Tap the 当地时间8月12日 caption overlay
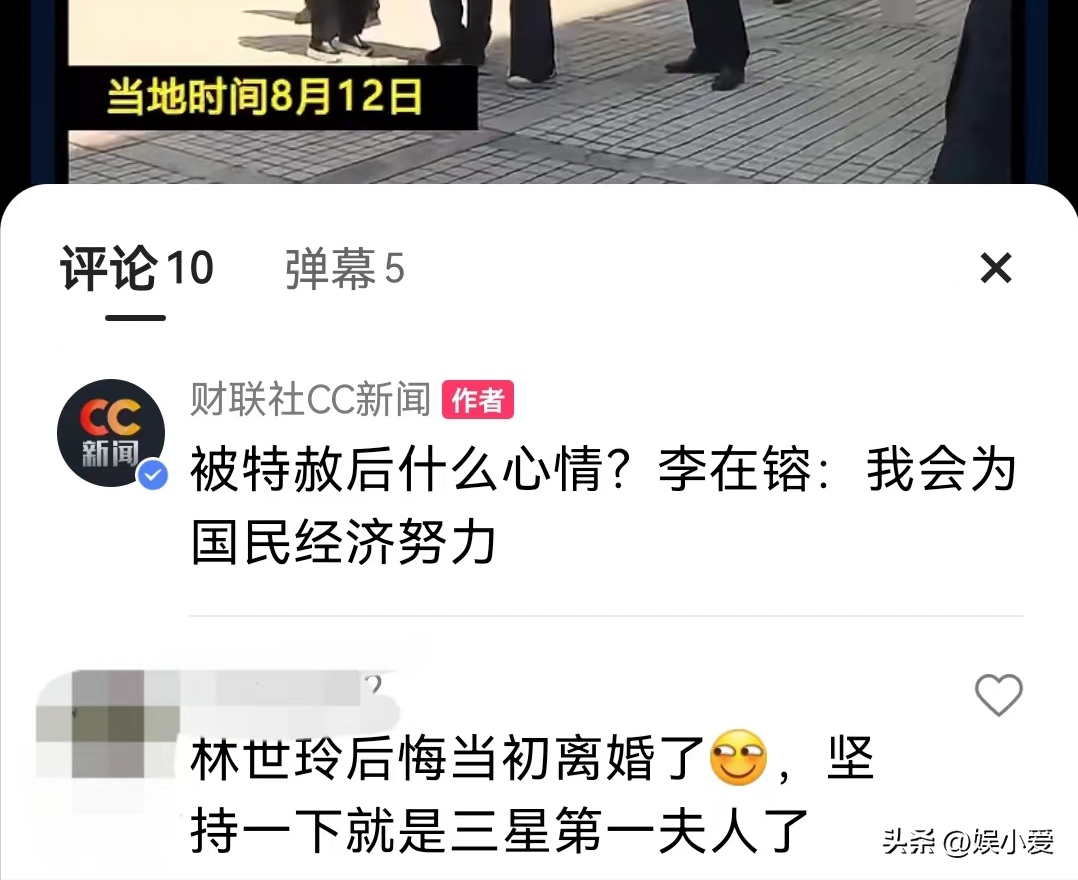This screenshot has width=1078, height=880. (264, 97)
